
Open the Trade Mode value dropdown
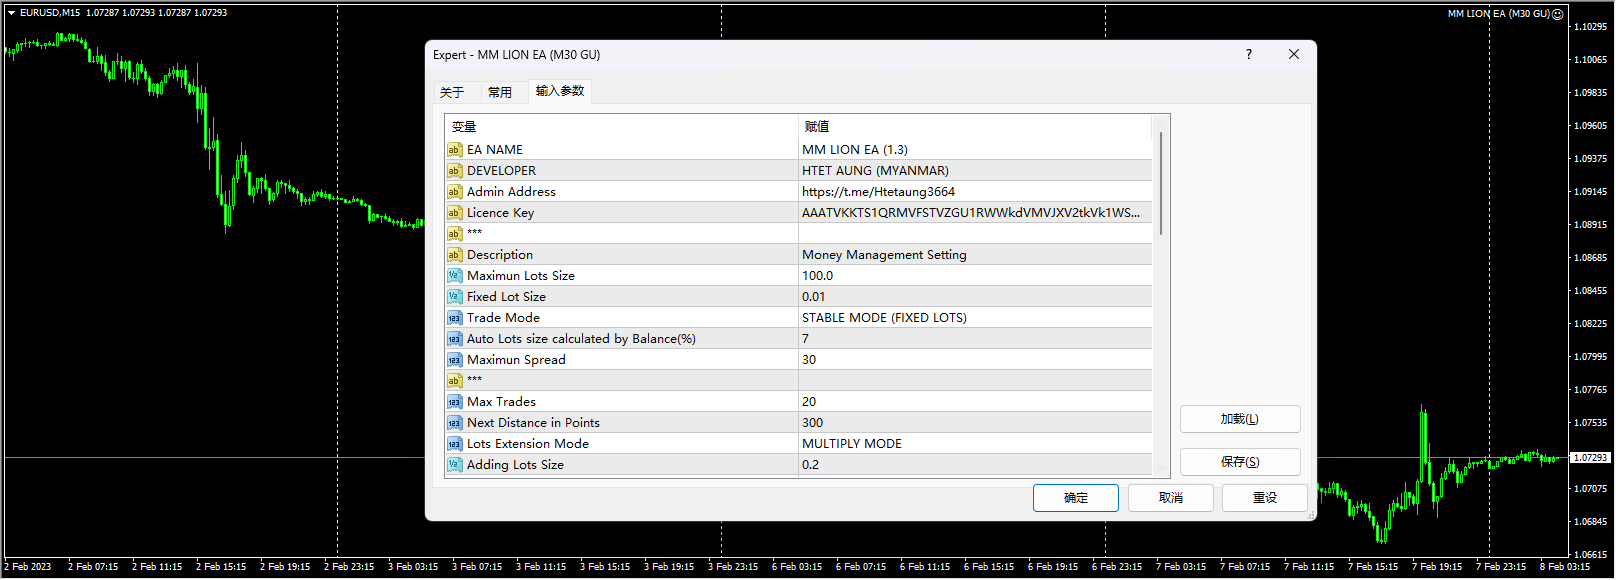coord(974,318)
